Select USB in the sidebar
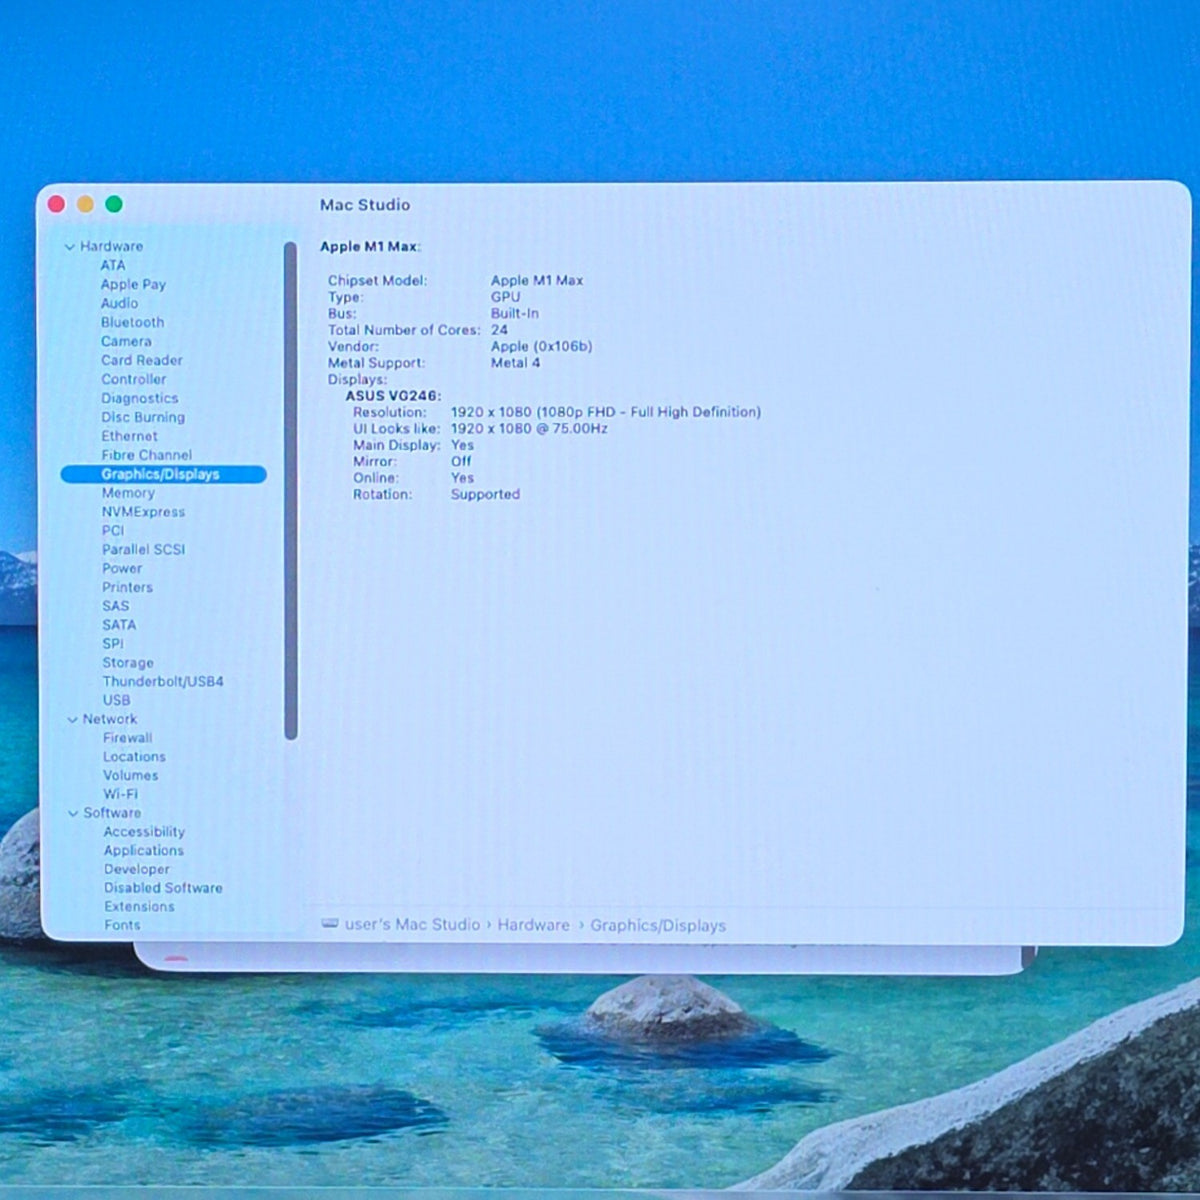The image size is (1200, 1200). (x=116, y=700)
